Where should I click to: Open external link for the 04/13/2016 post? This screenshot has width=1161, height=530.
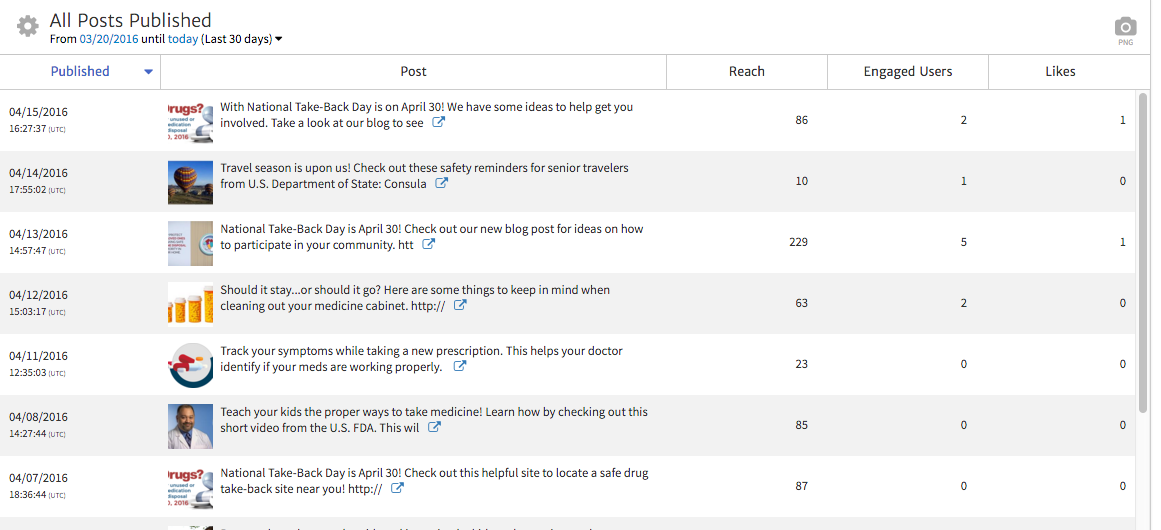pos(429,245)
